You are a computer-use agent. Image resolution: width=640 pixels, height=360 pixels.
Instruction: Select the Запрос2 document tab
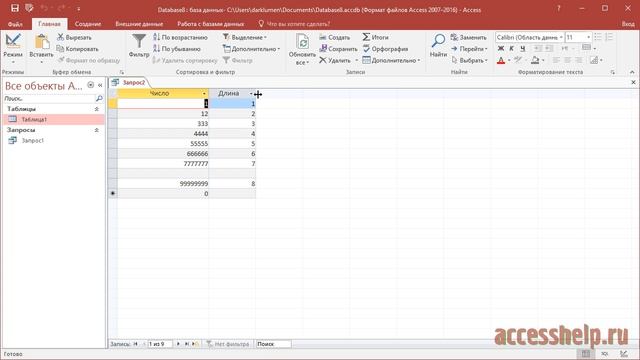[x=130, y=82]
